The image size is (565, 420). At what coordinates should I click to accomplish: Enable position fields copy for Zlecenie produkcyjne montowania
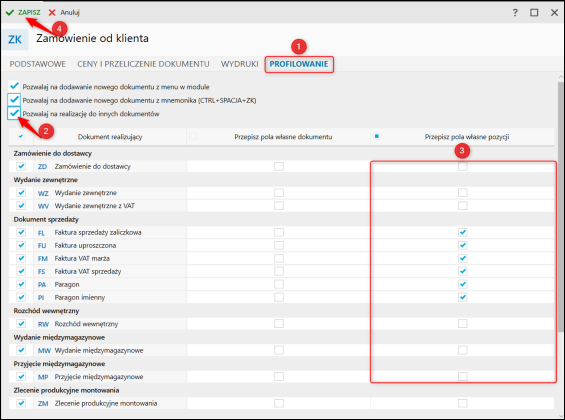pyautogui.click(x=463, y=403)
